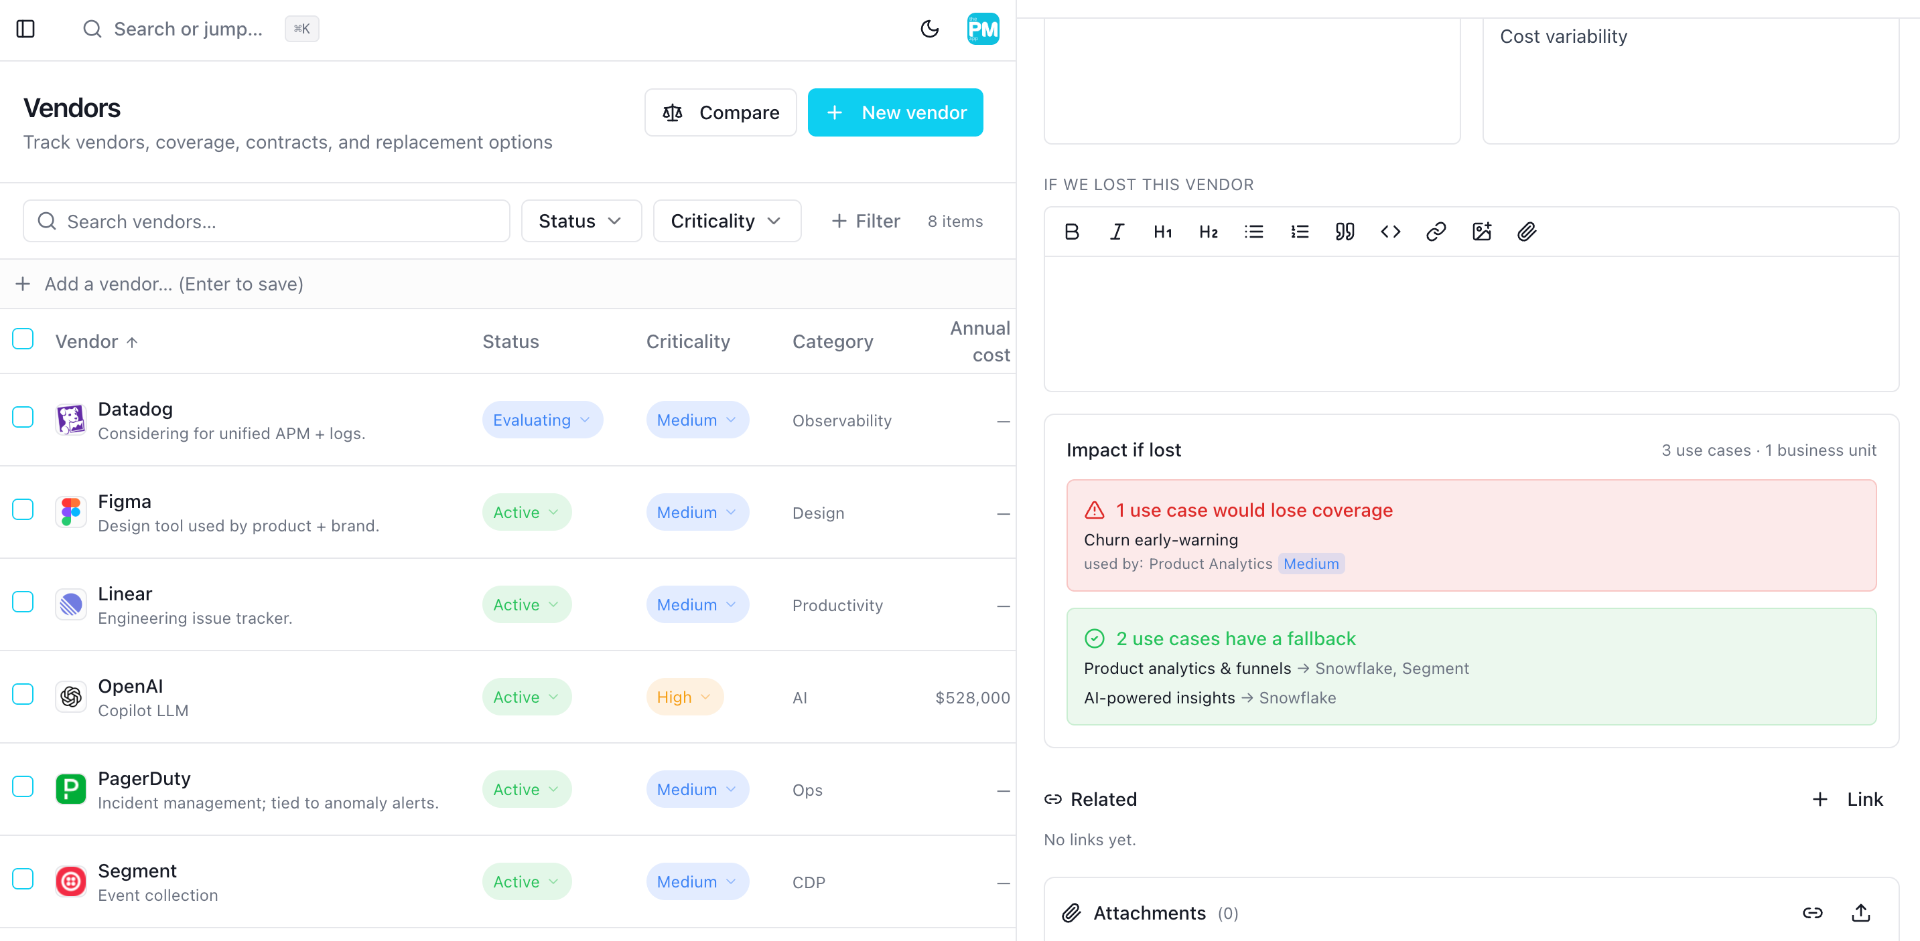Open the Datadog vendor logo

click(x=71, y=420)
